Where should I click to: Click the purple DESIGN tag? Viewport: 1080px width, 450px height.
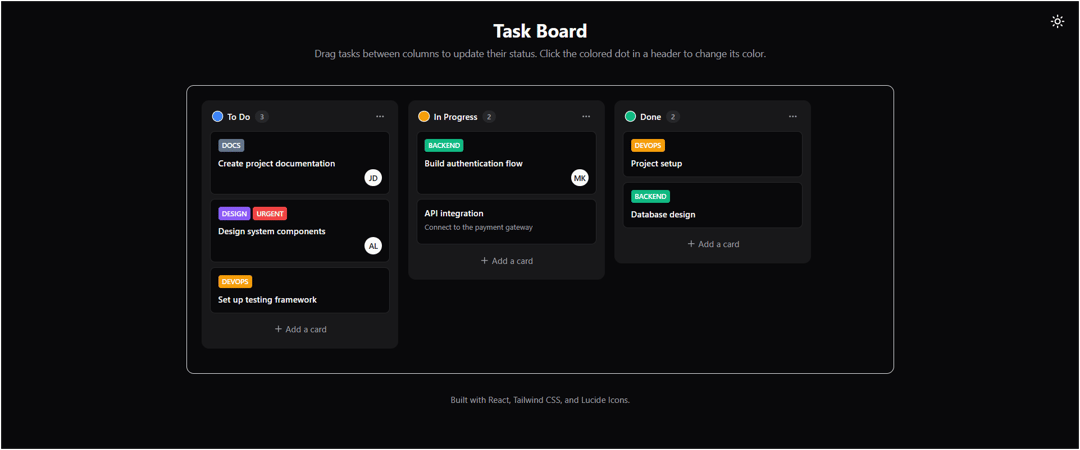tap(234, 214)
